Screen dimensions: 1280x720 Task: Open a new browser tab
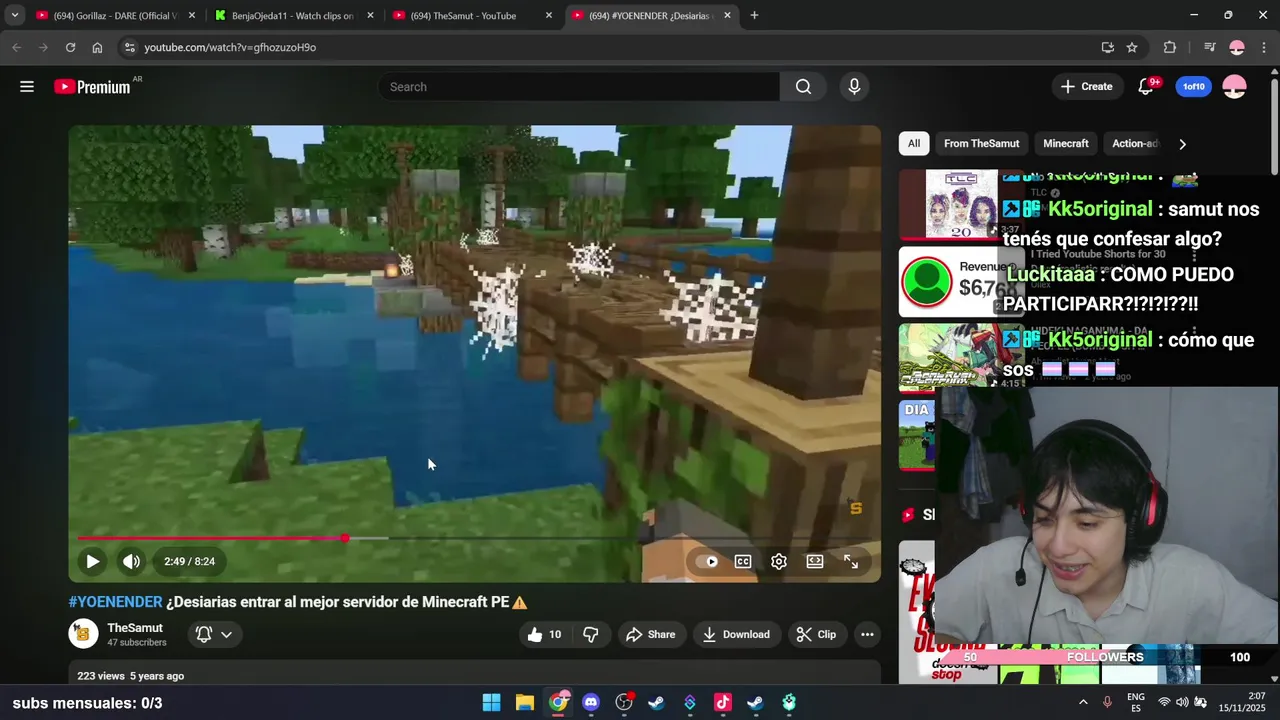[x=754, y=15]
